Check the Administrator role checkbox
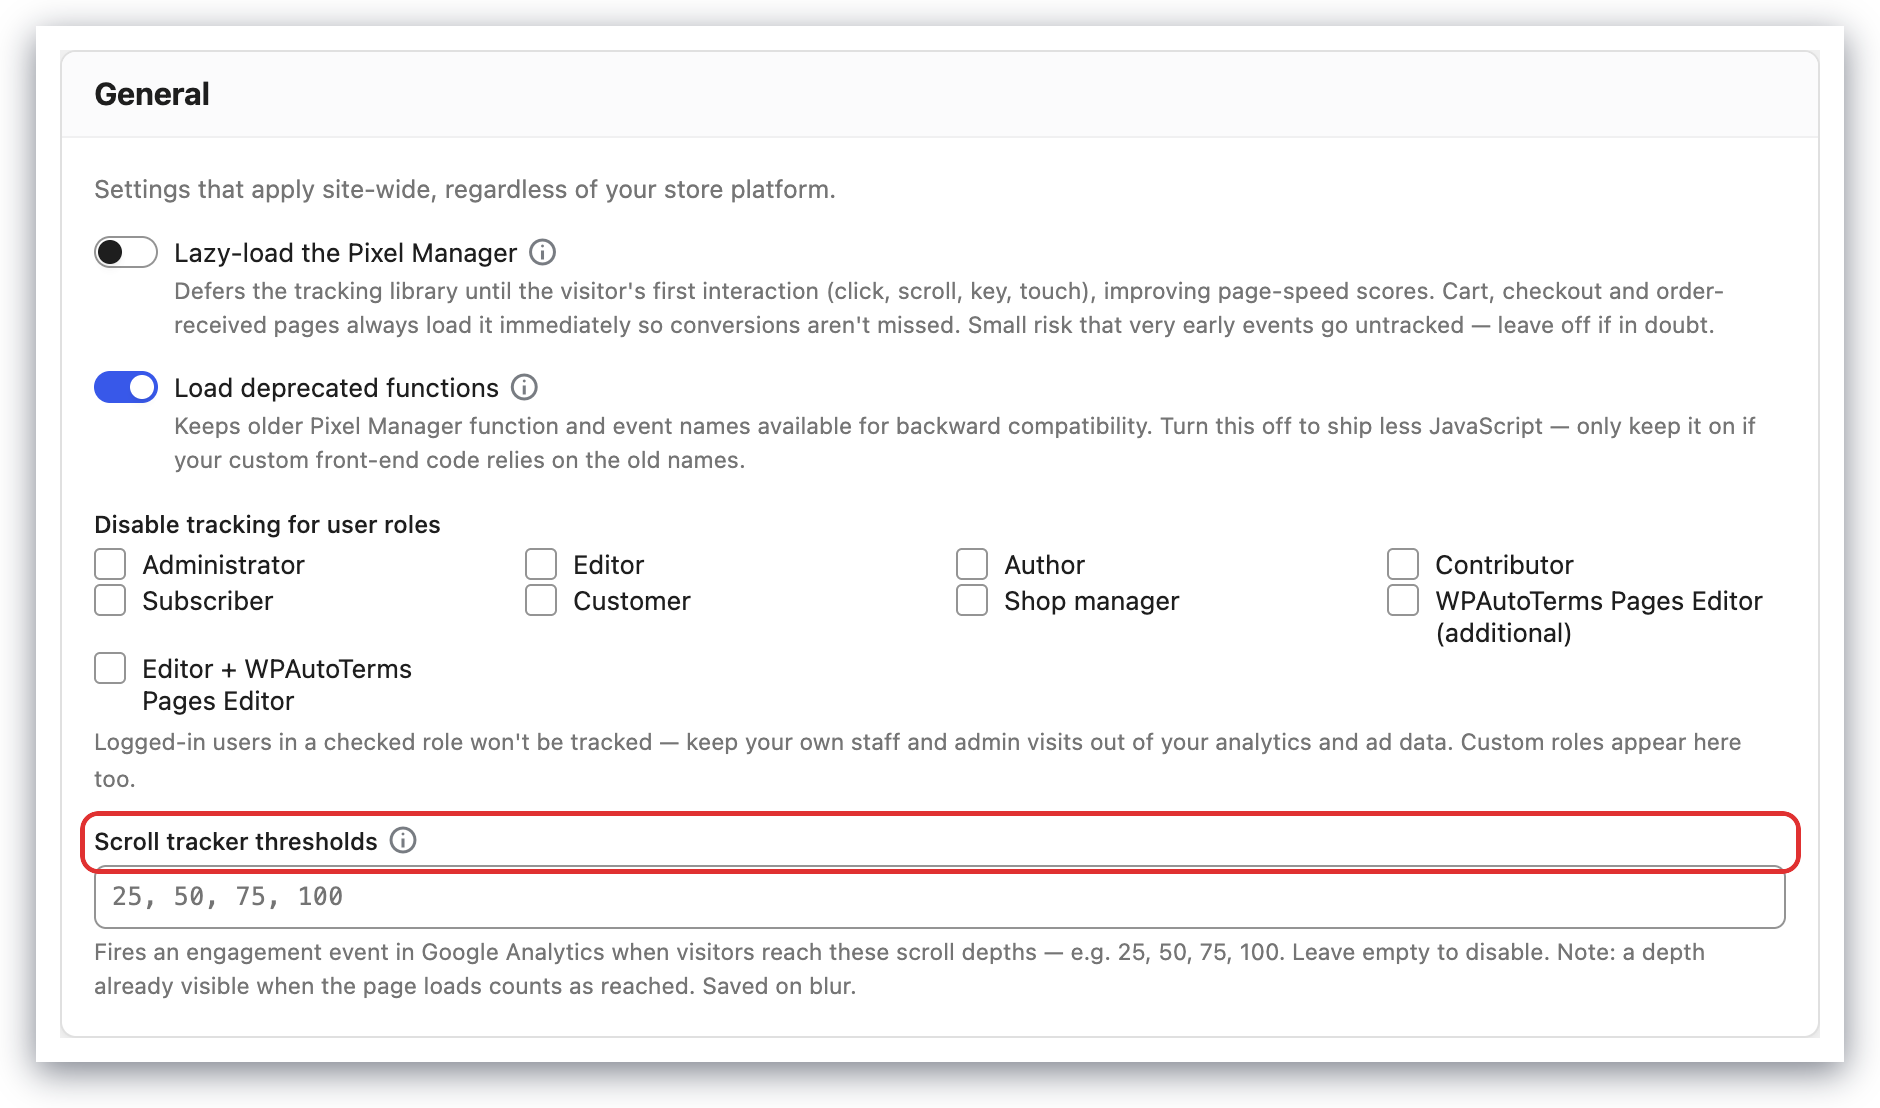 coord(110,564)
